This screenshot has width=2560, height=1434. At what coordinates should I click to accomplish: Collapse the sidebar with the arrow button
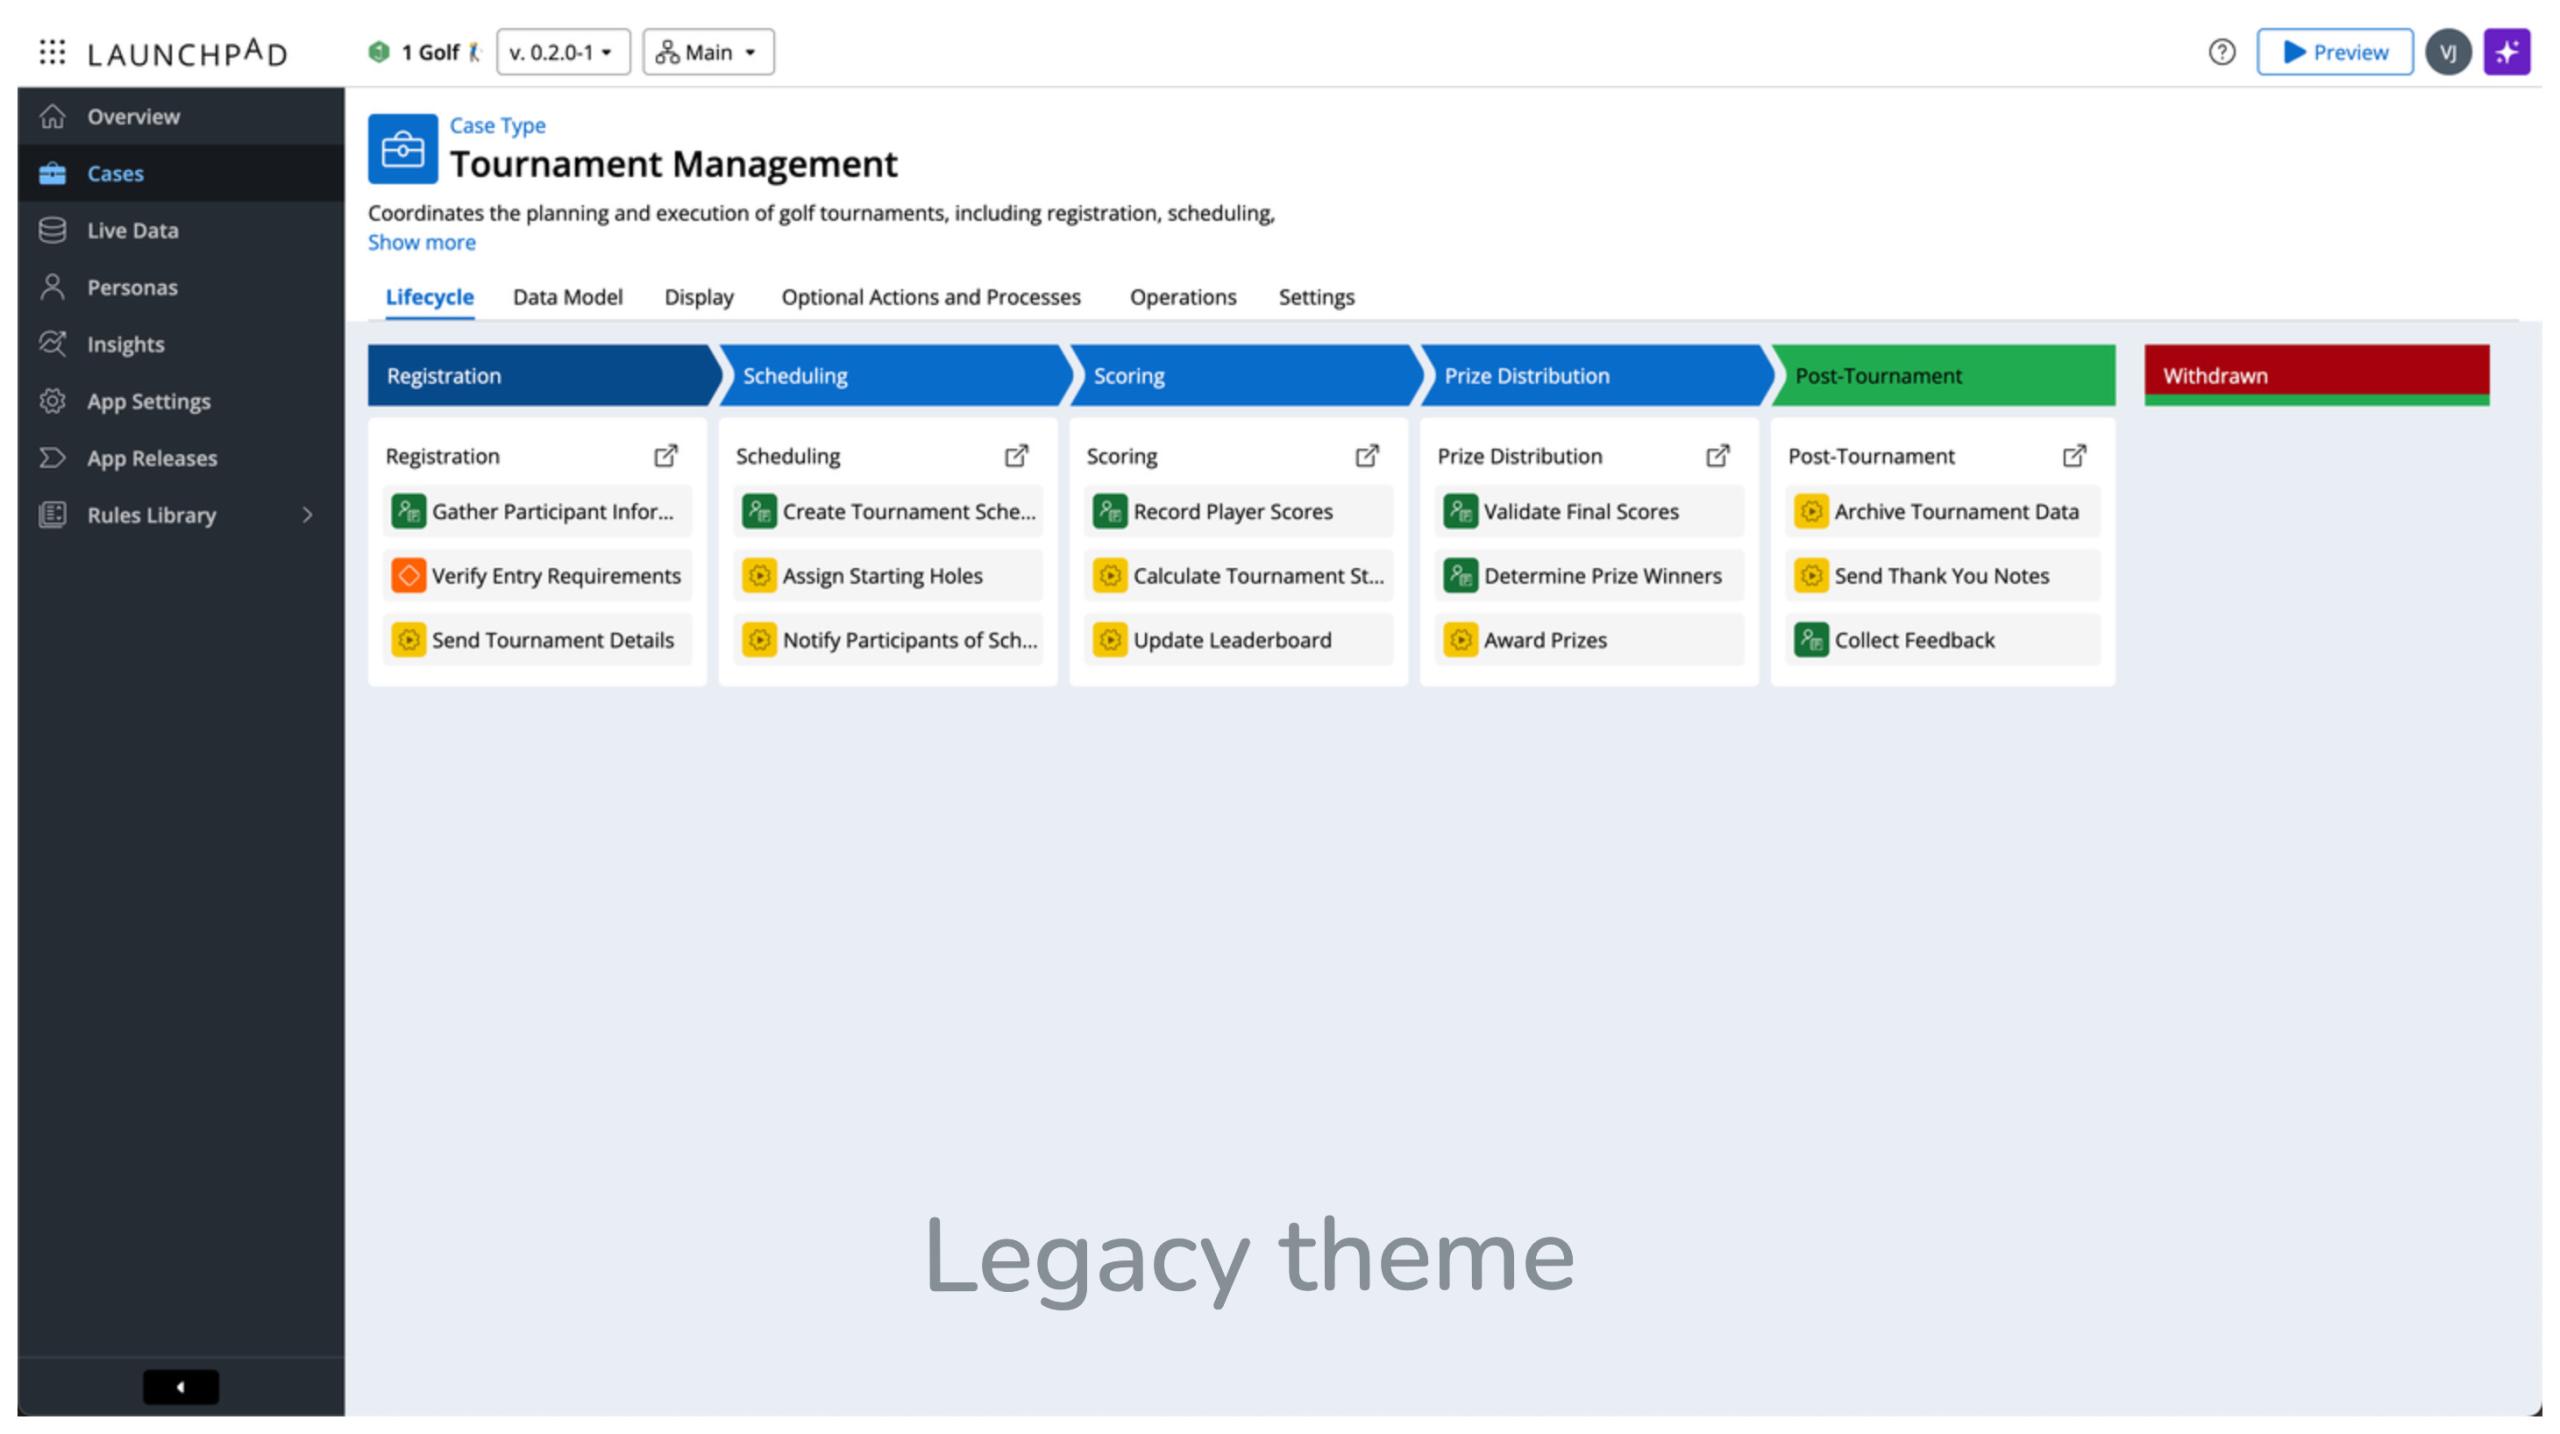180,1387
